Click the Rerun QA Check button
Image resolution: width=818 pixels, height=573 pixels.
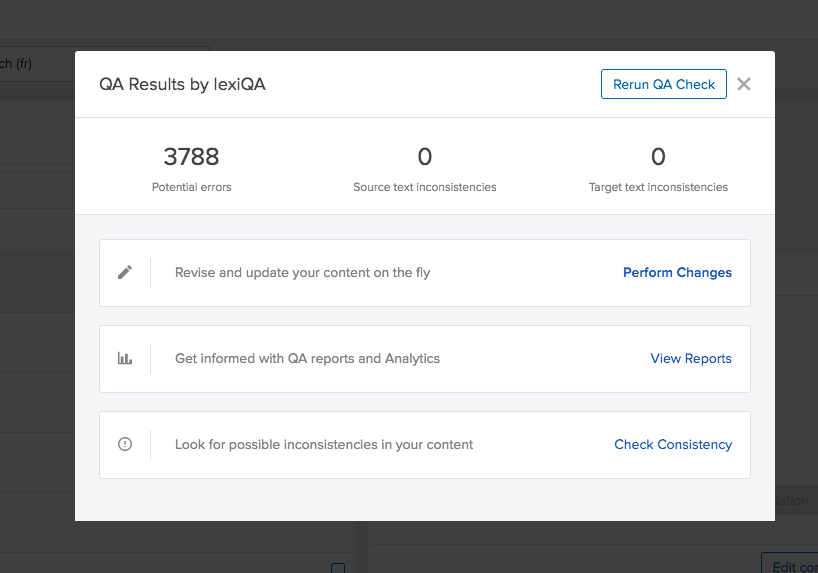(x=664, y=84)
